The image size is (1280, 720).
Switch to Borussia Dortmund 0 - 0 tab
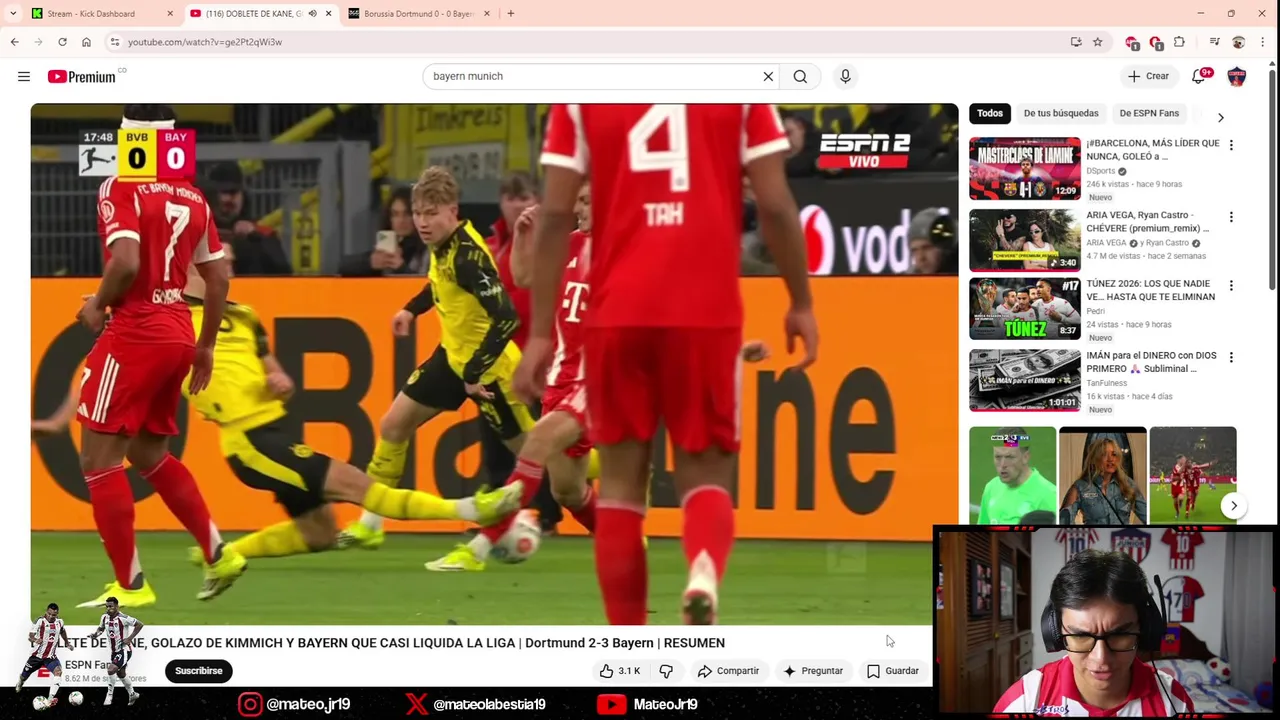pos(419,14)
